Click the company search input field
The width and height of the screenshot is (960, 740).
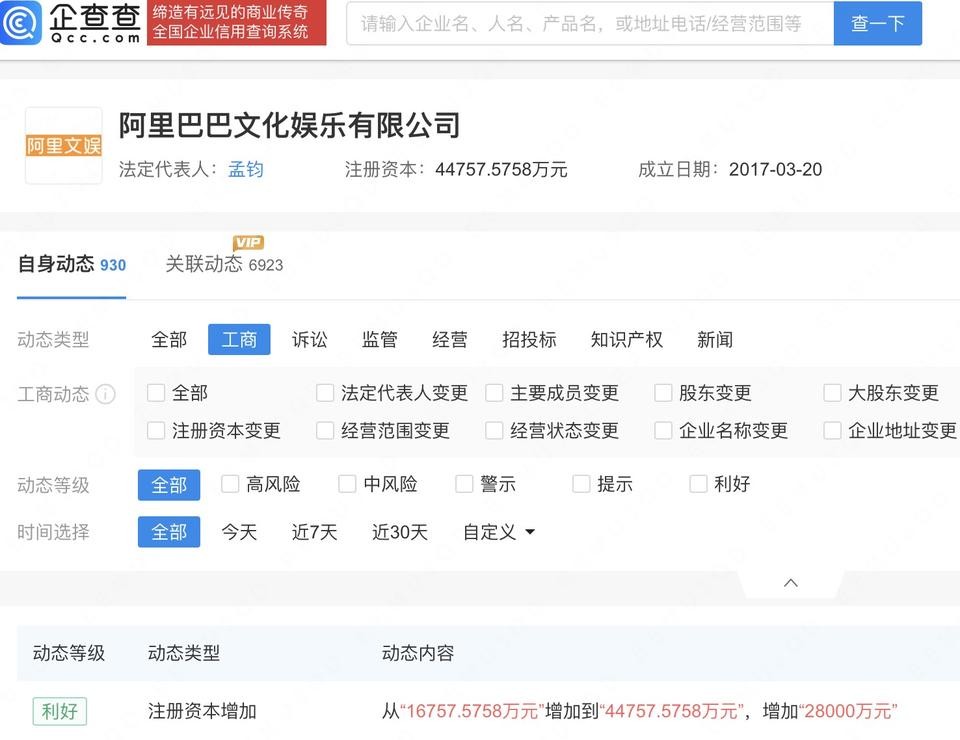pos(589,24)
